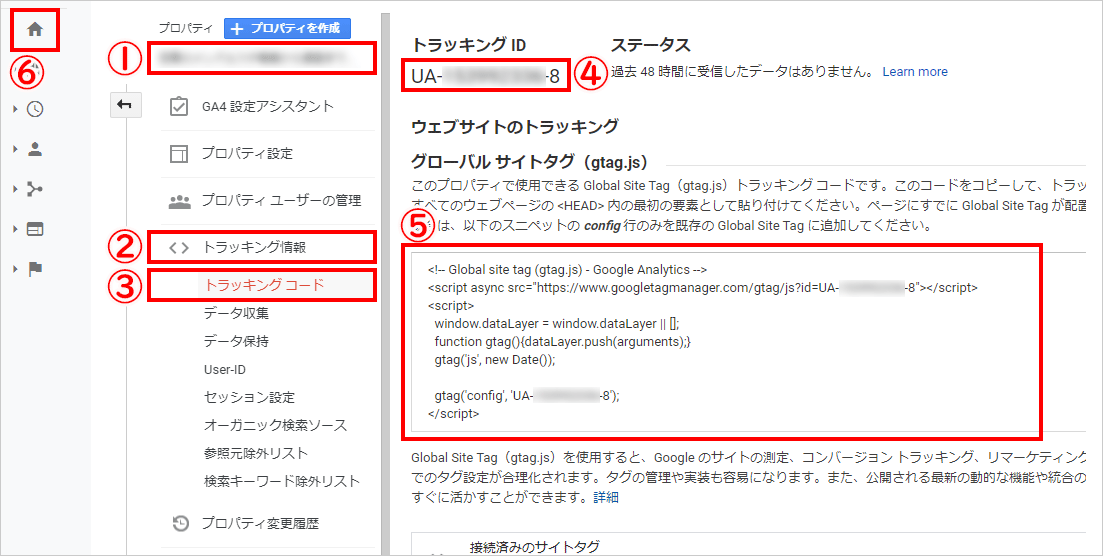Open the Conversions flag icon
Screen dimensions: 1103x556
point(34,269)
